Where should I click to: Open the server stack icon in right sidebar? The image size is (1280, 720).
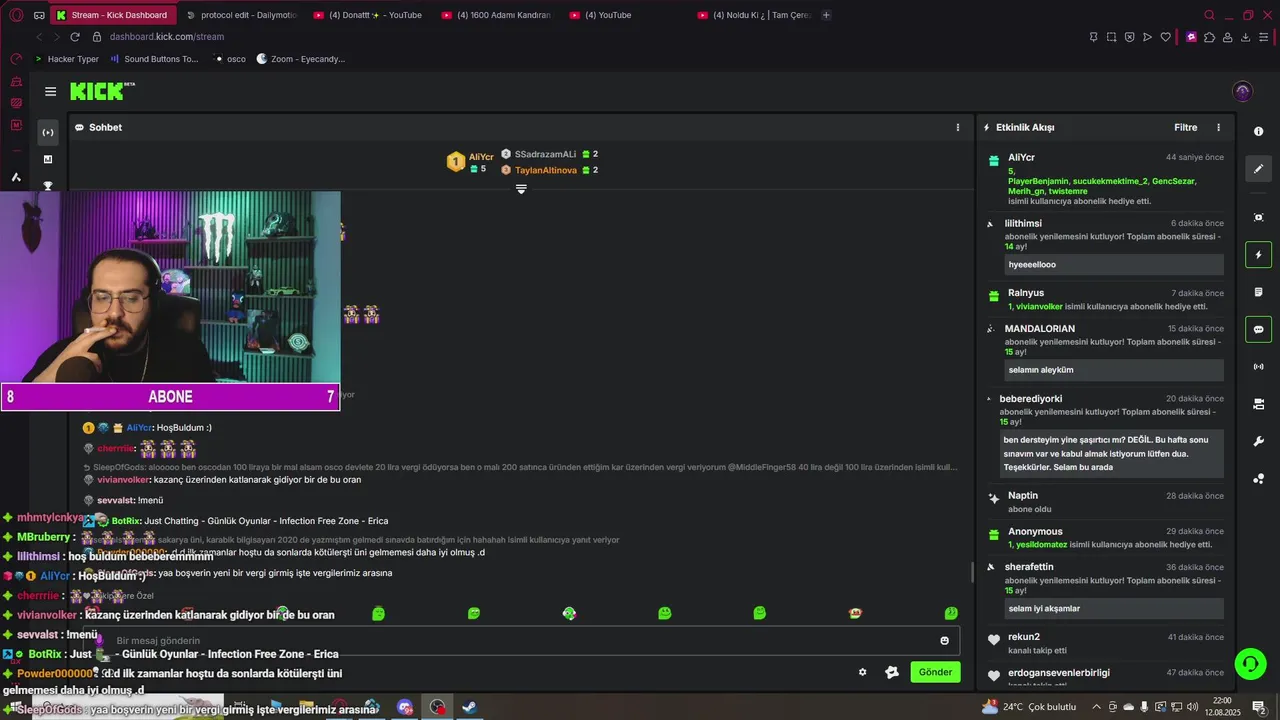pos(1258,404)
